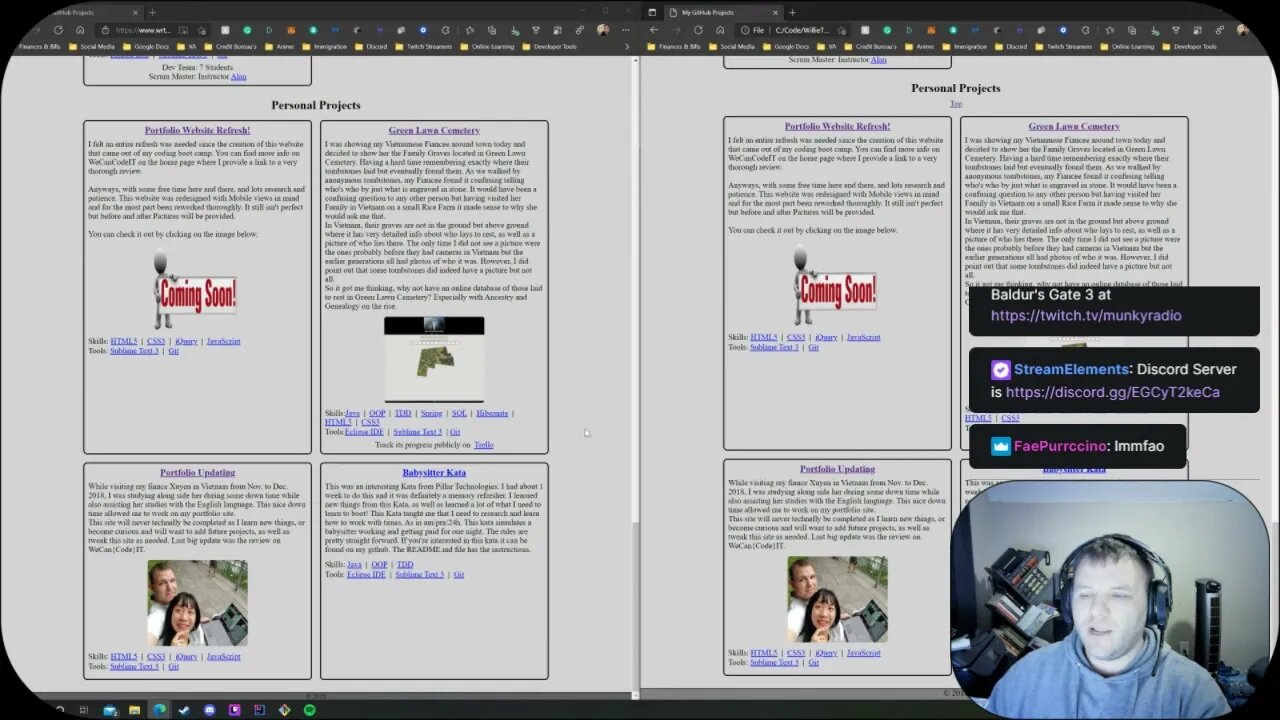Screen dimensions: 1280x720
Task: Open Green Lawn Cemetery link in left window
Action: click(434, 130)
